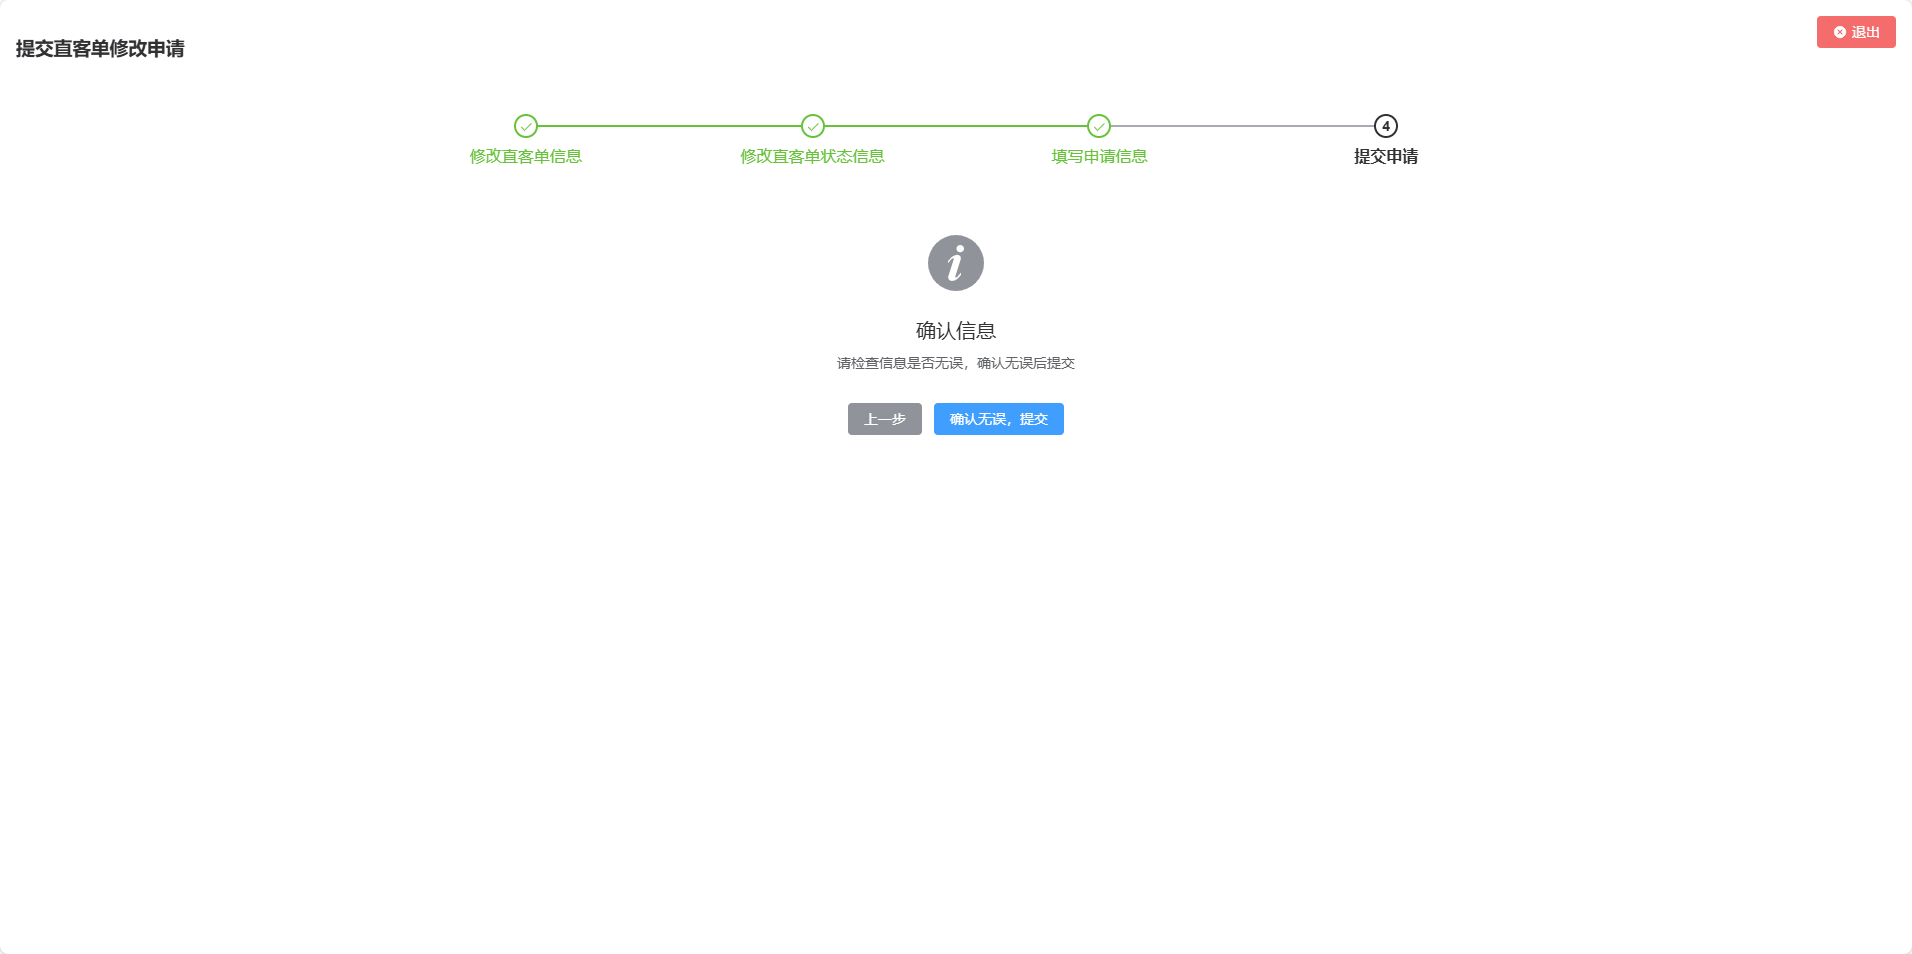This screenshot has width=1912, height=954.
Task: Submit with the 确认无误，提交 button
Action: [998, 419]
